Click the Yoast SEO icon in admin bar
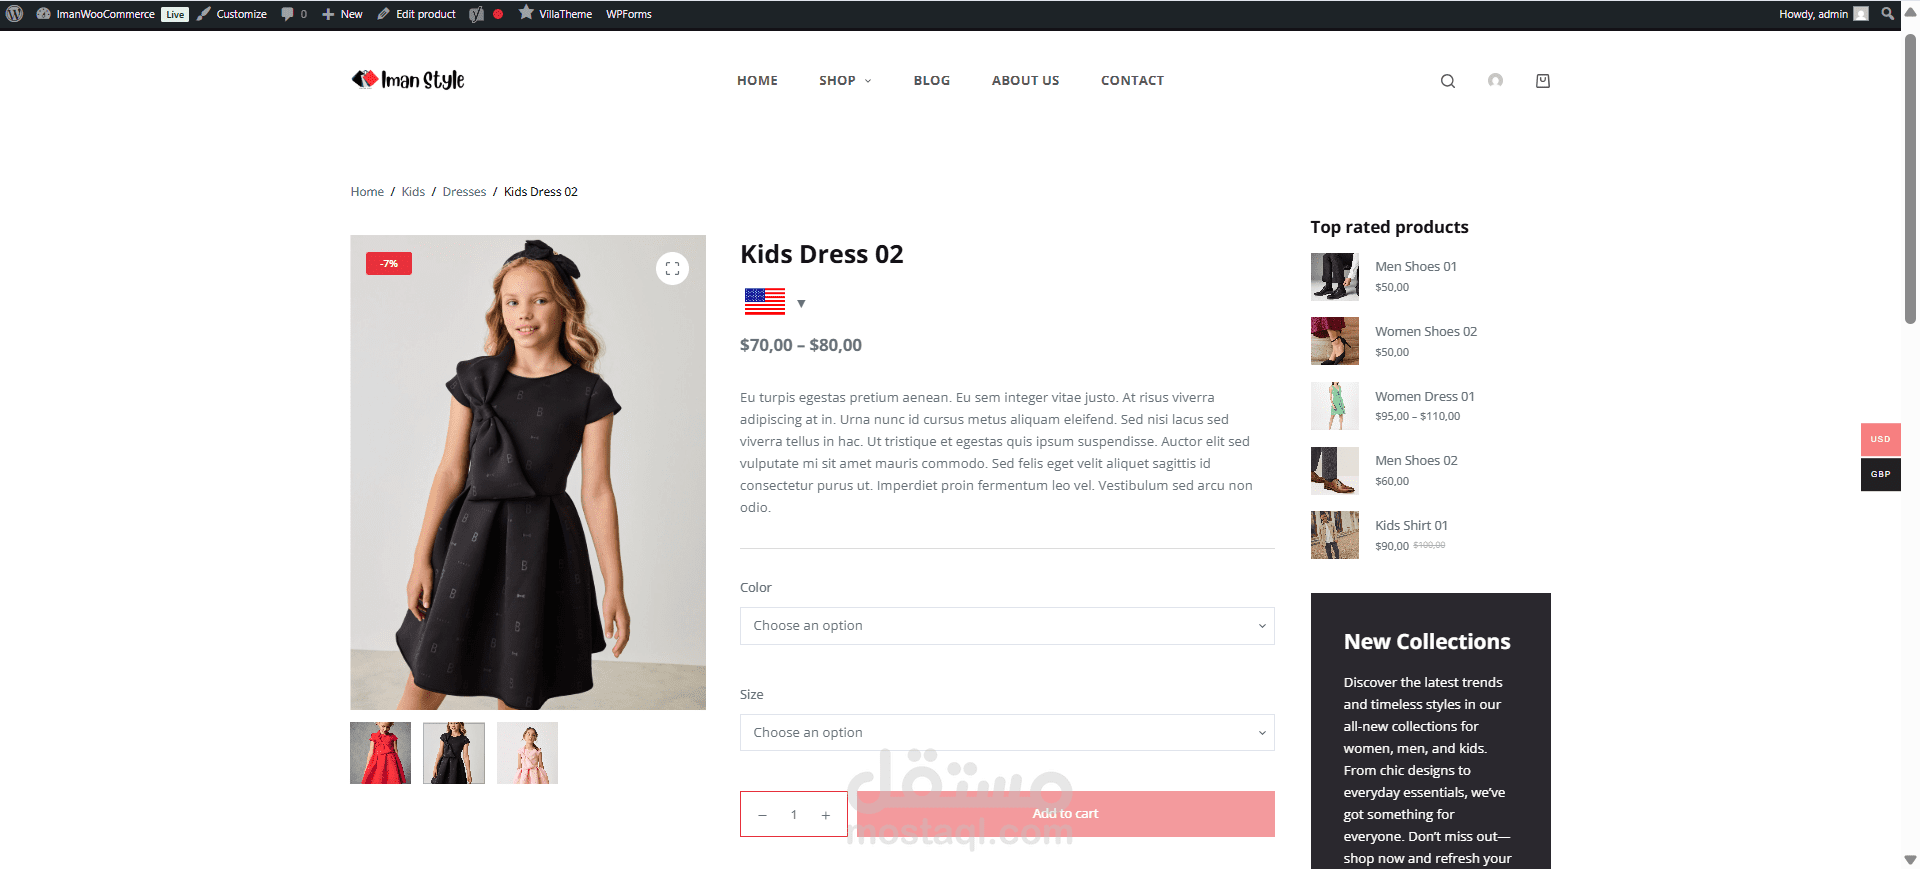Image resolution: width=1920 pixels, height=869 pixels. pyautogui.click(x=477, y=14)
